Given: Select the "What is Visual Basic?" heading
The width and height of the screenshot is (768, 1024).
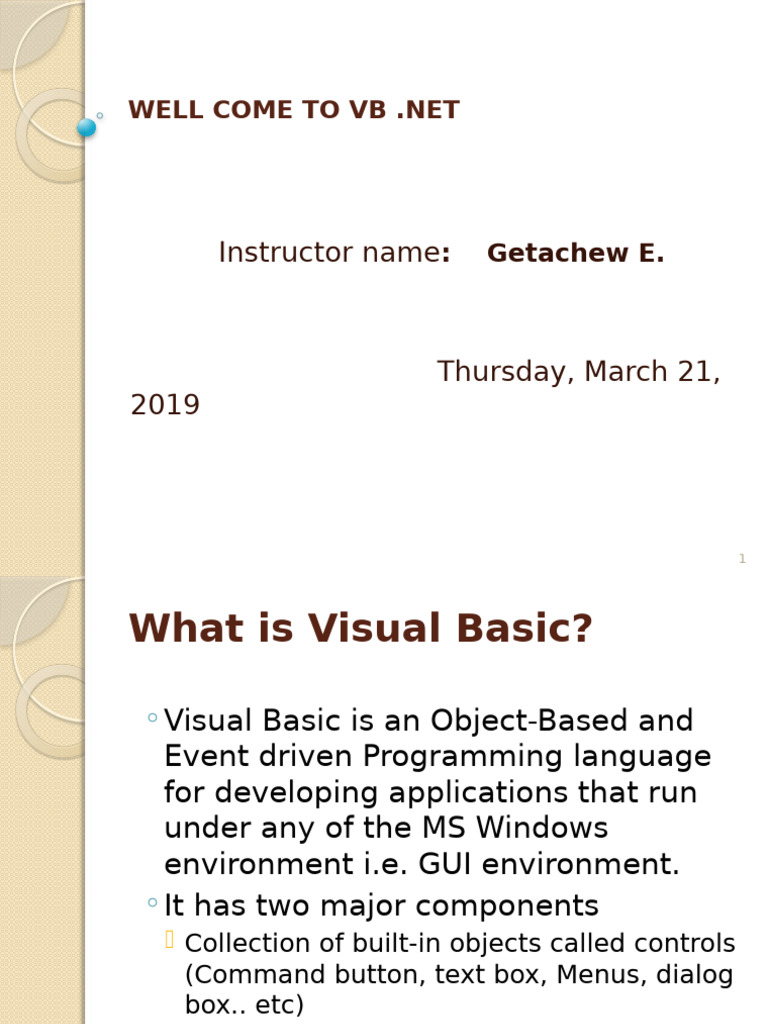Looking at the screenshot, I should click(361, 629).
